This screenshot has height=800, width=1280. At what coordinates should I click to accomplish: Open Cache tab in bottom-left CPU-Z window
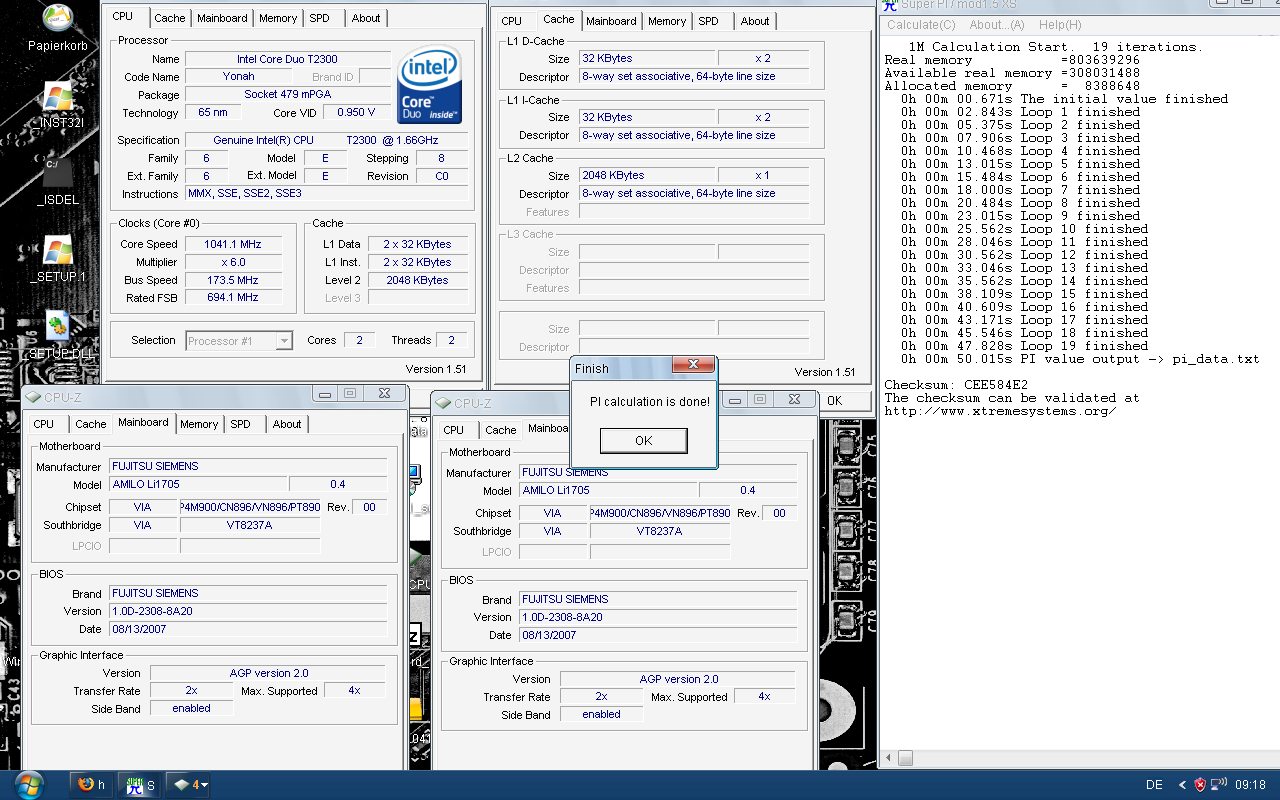pos(91,424)
